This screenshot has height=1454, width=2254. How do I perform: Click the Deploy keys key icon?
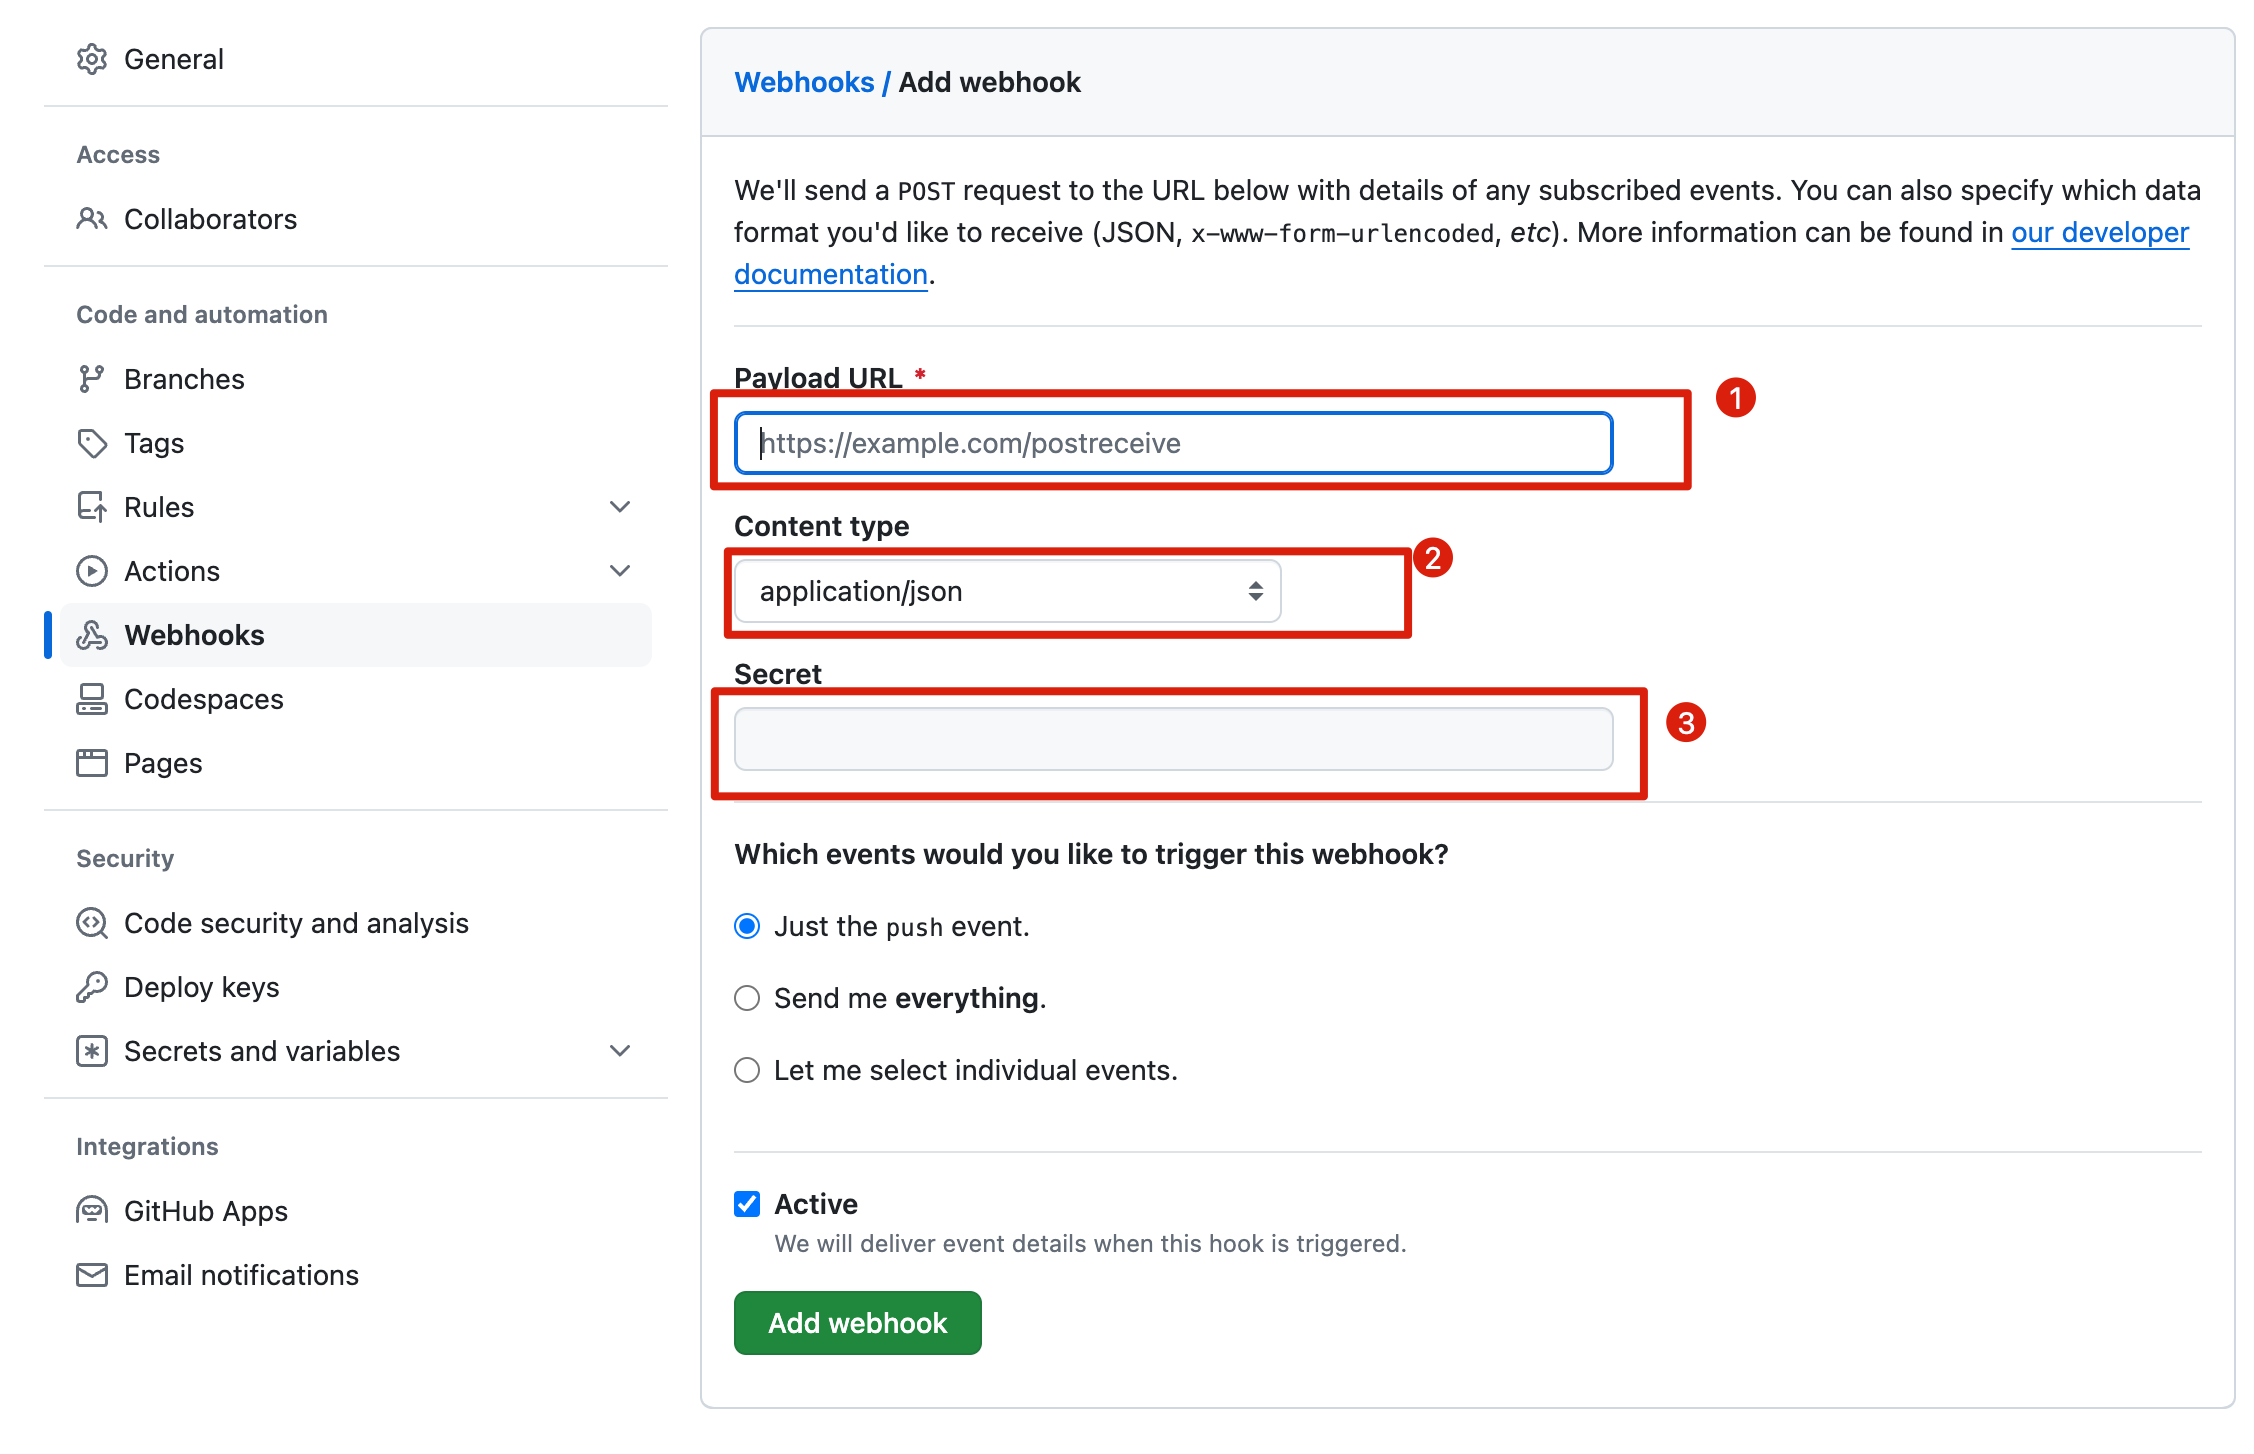point(92,987)
